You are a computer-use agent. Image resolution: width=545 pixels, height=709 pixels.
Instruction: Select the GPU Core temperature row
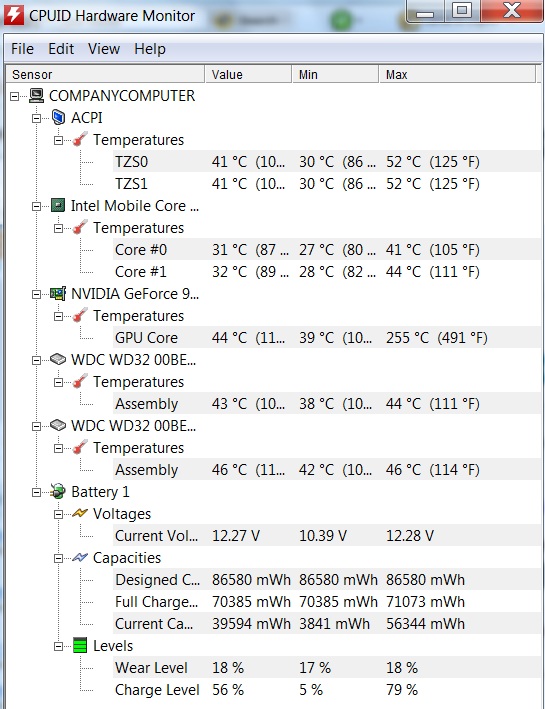pos(327,338)
